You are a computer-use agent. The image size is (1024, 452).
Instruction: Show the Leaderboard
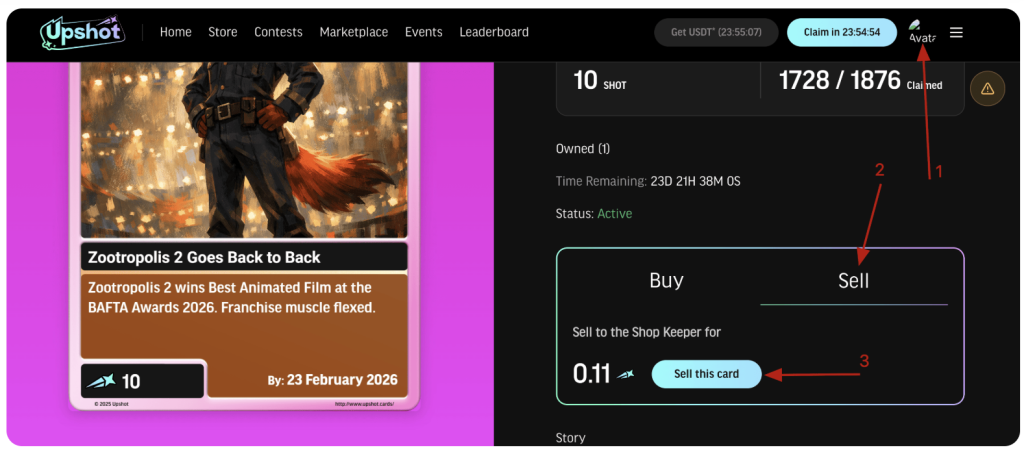(x=494, y=32)
